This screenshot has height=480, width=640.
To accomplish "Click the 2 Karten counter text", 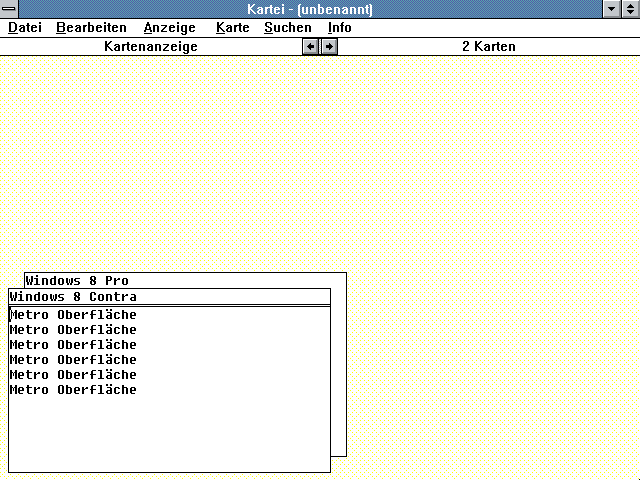I will click(x=489, y=47).
